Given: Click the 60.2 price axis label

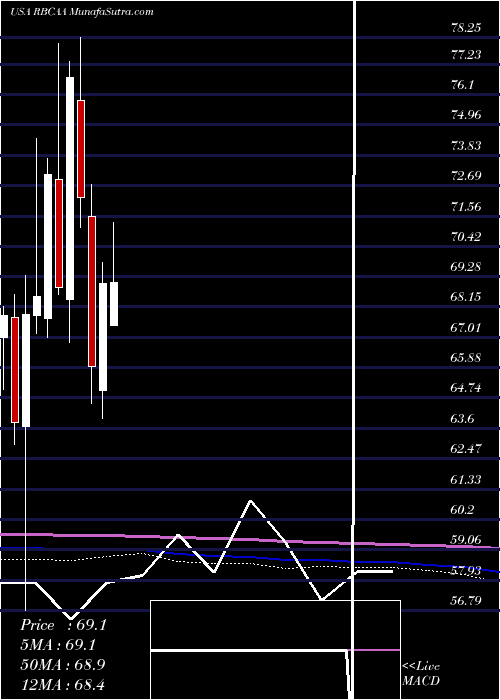Looking at the screenshot, I should coord(463,510).
